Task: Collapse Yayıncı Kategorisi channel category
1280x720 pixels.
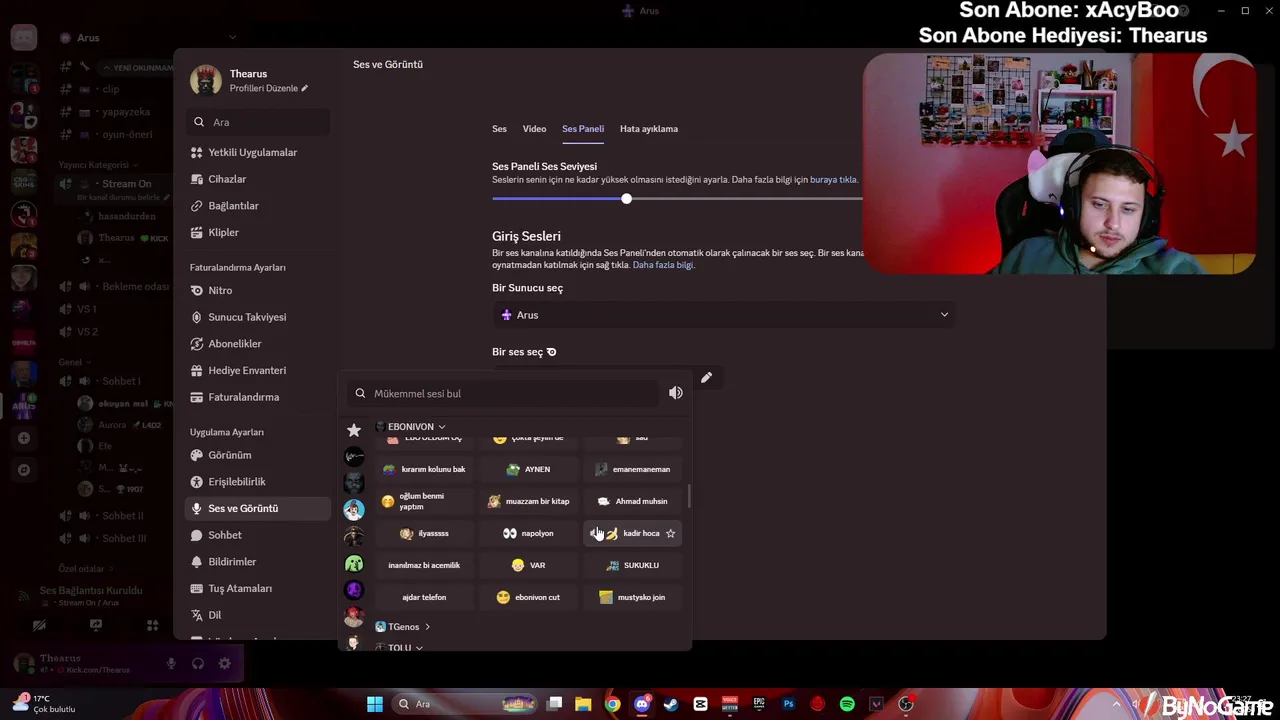Action: coord(97,164)
